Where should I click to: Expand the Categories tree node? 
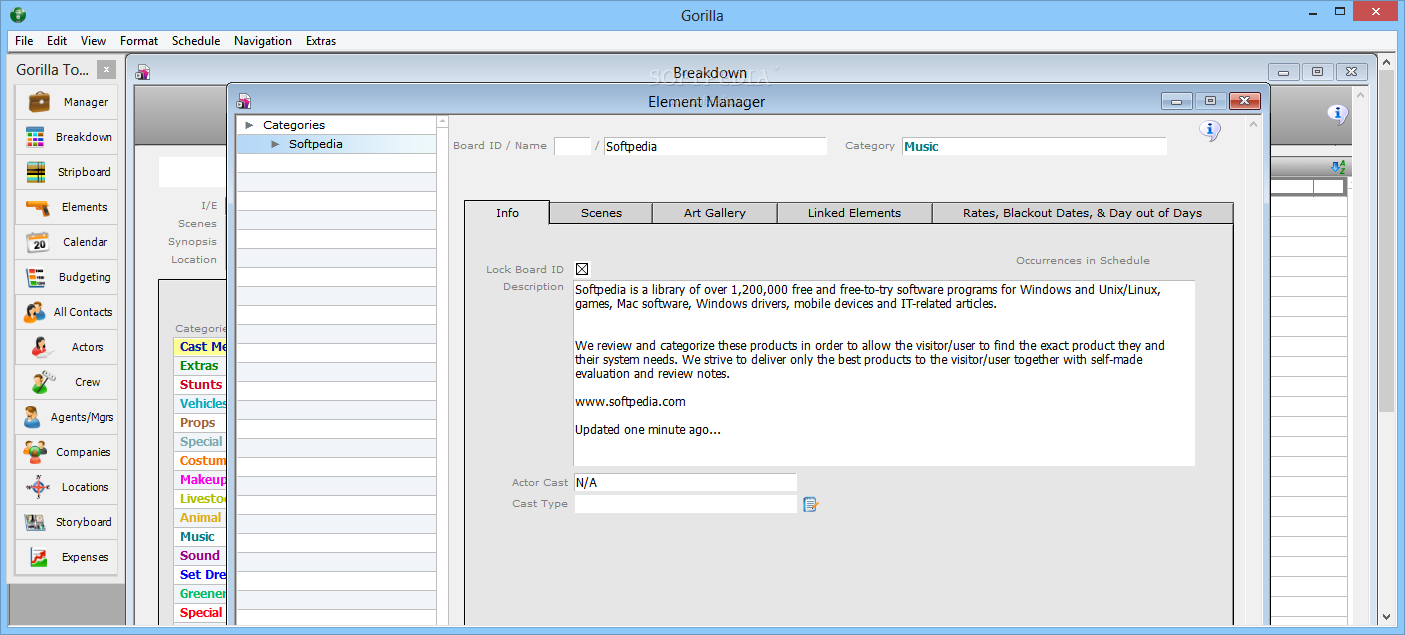tap(249, 125)
